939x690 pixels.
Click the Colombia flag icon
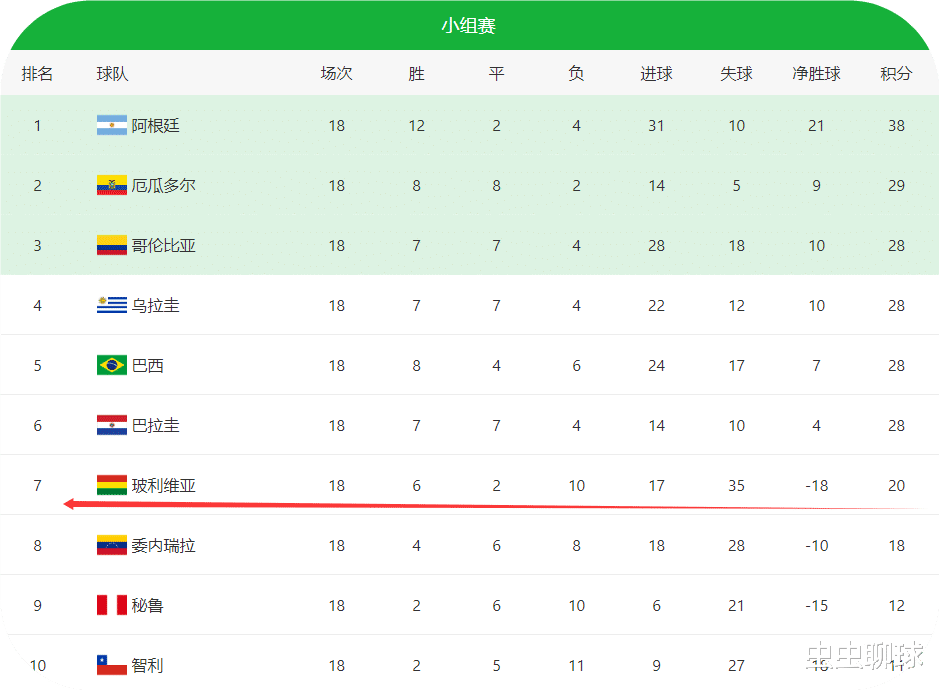111,246
